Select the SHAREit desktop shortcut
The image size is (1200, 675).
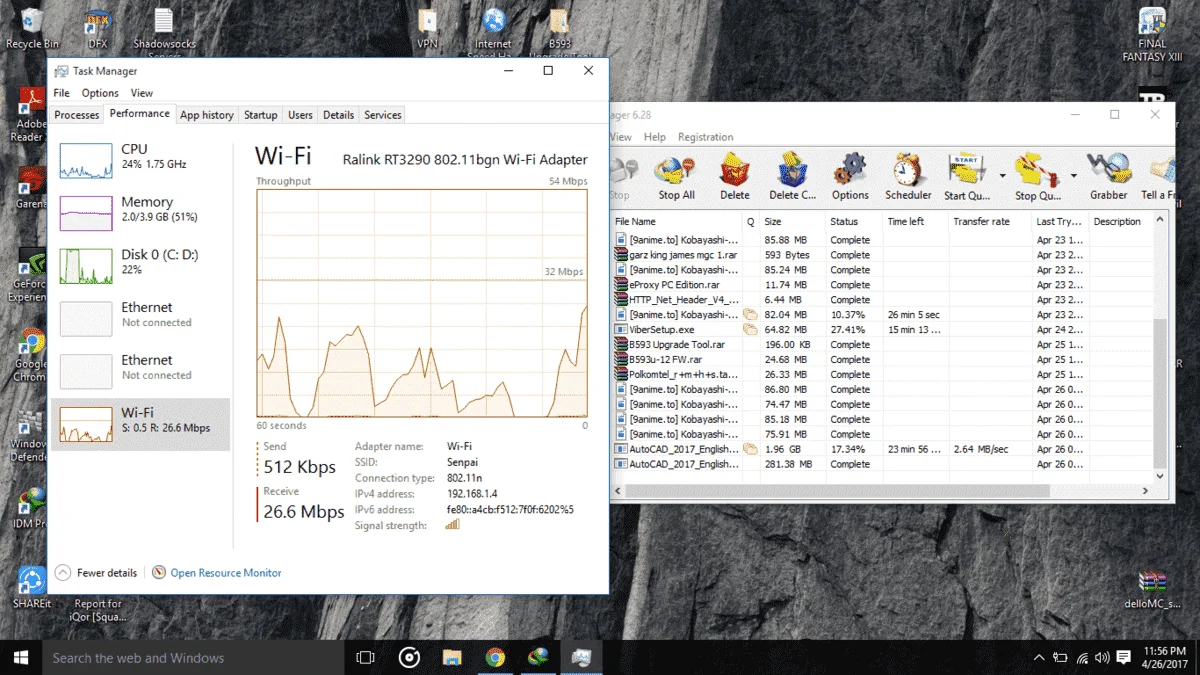(x=32, y=588)
